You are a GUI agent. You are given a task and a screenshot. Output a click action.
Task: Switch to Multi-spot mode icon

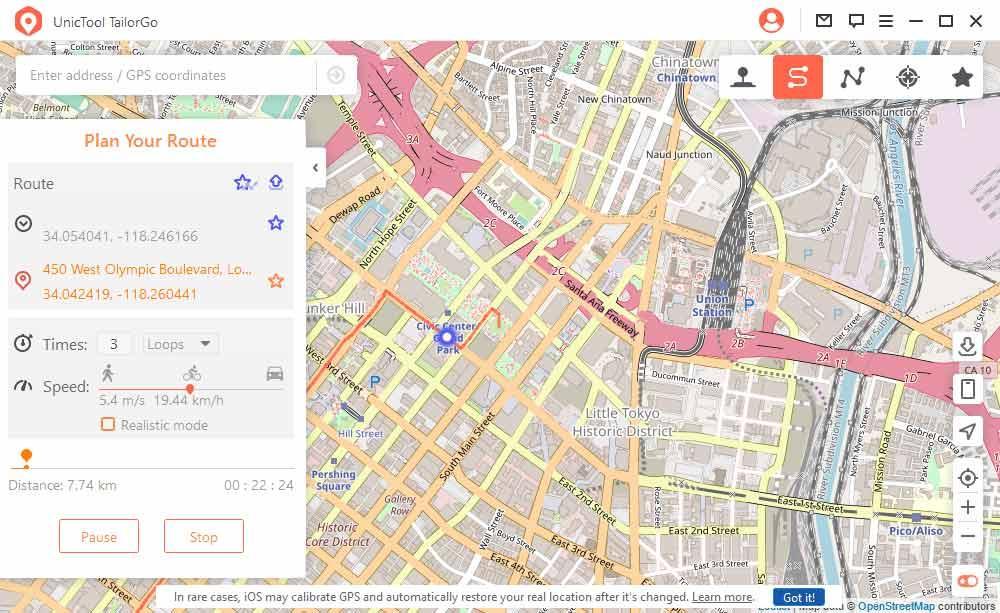pyautogui.click(x=853, y=77)
